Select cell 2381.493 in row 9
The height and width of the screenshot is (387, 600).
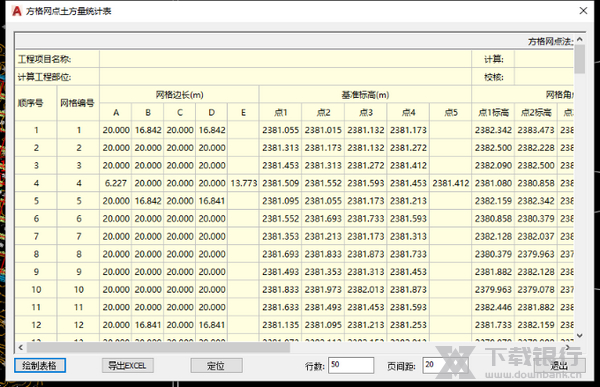(x=280, y=272)
